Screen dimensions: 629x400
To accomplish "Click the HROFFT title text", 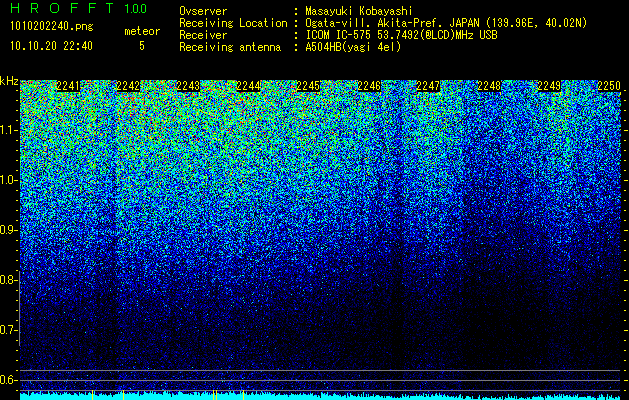I will (63, 8).
